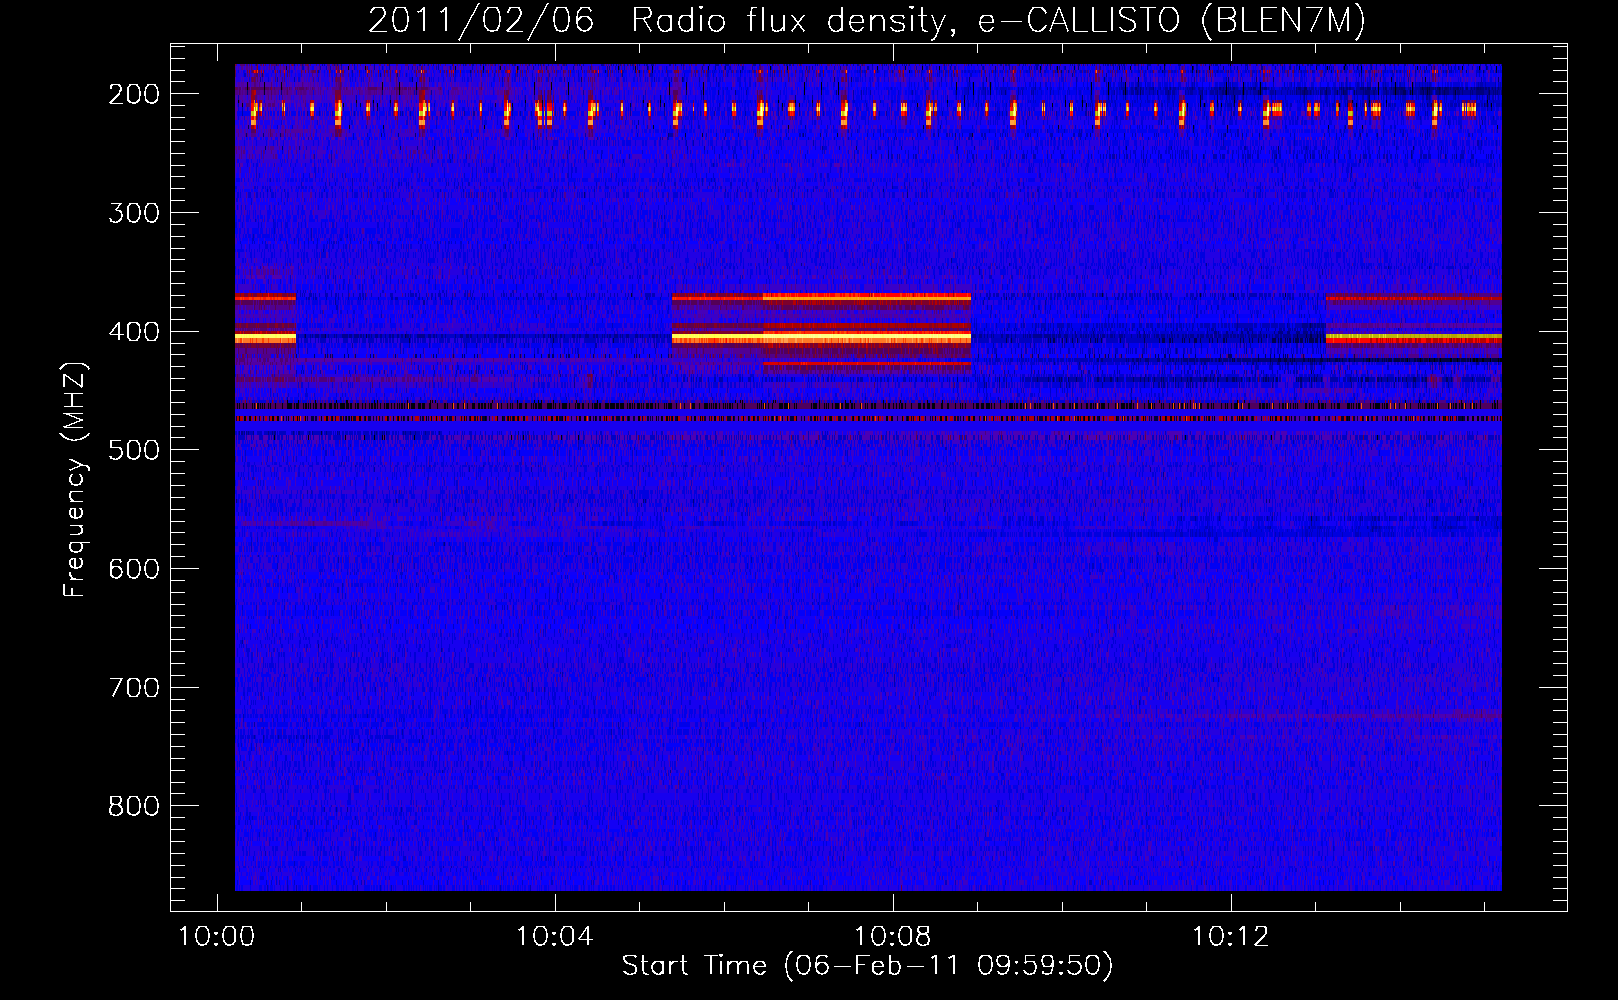The image size is (1618, 1000).
Task: Click the 600 frequency tick label
Action: point(134,569)
